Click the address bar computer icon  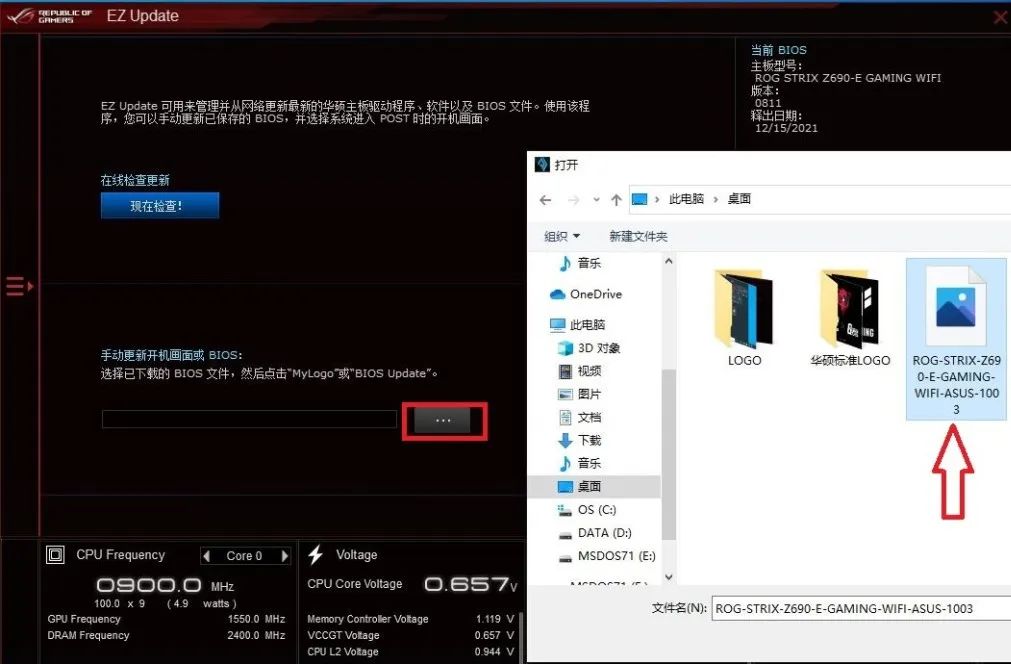pyautogui.click(x=640, y=199)
